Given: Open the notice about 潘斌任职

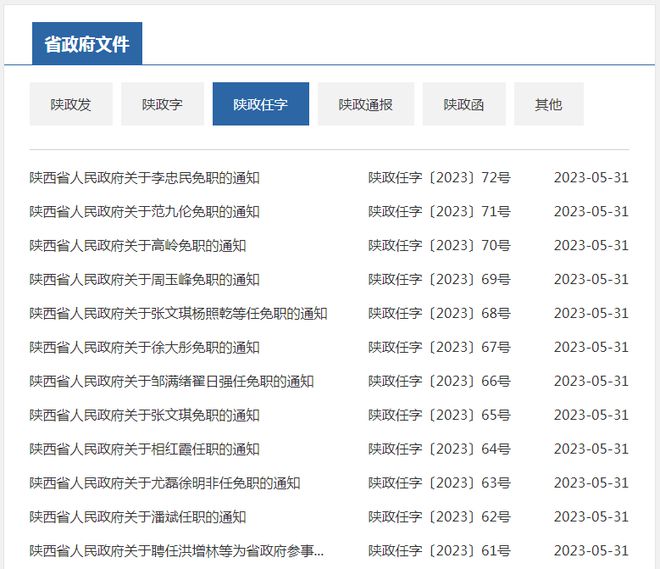Looking at the screenshot, I should (138, 517).
